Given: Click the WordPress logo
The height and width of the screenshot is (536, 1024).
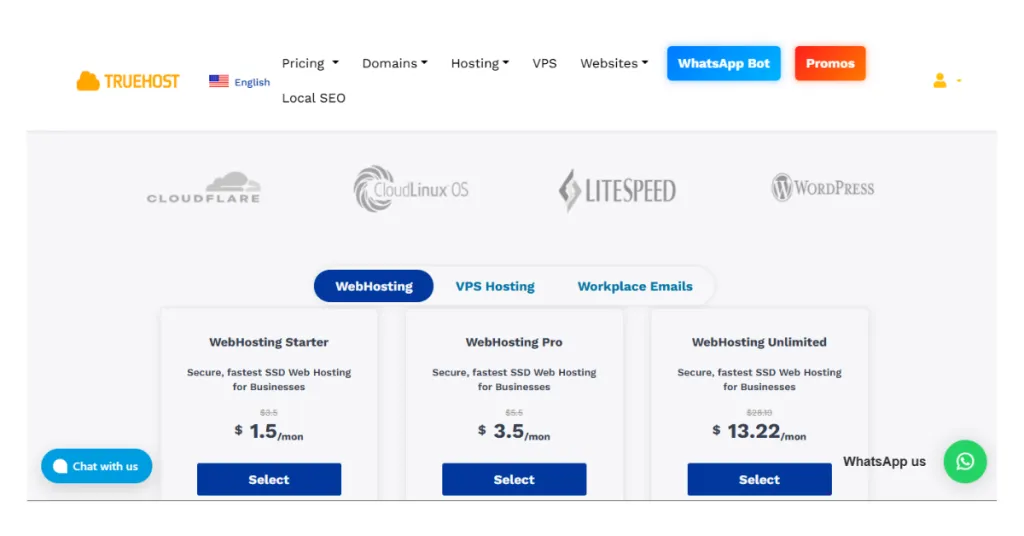Looking at the screenshot, I should tap(822, 188).
